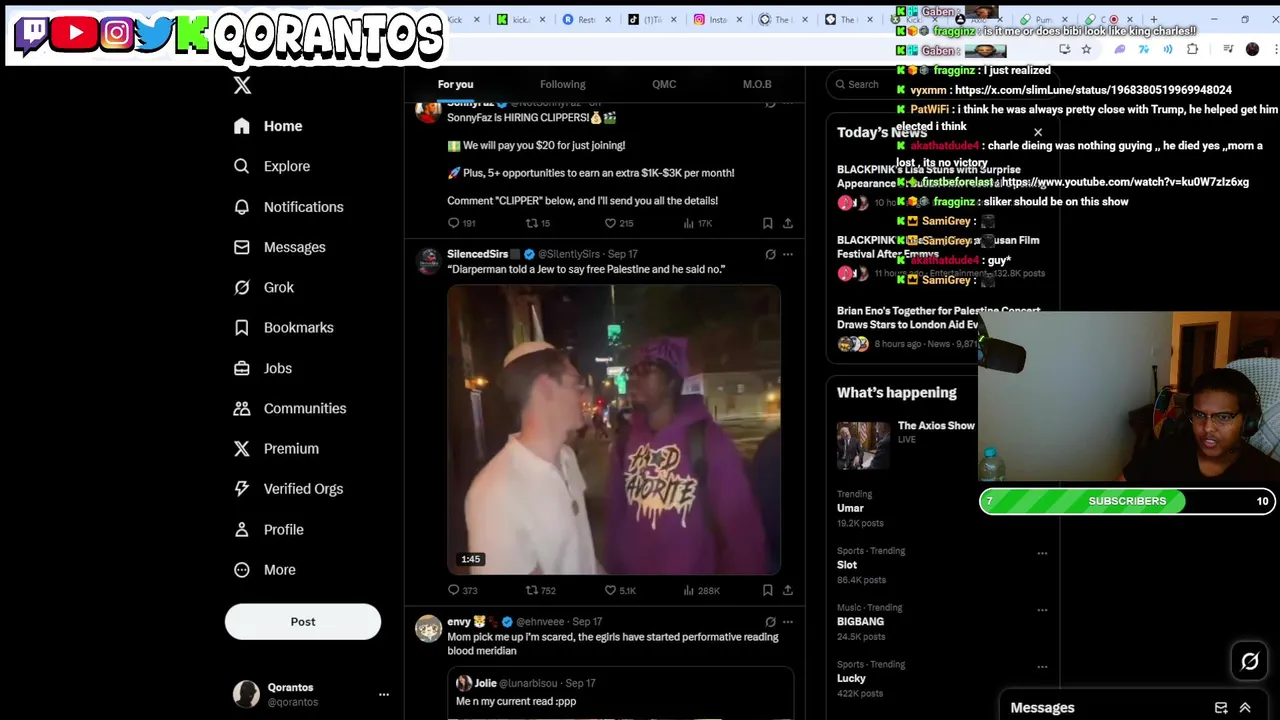1280x720 pixels.
Task: Play the 1:45 SilencedSirs video
Action: [x=614, y=430]
